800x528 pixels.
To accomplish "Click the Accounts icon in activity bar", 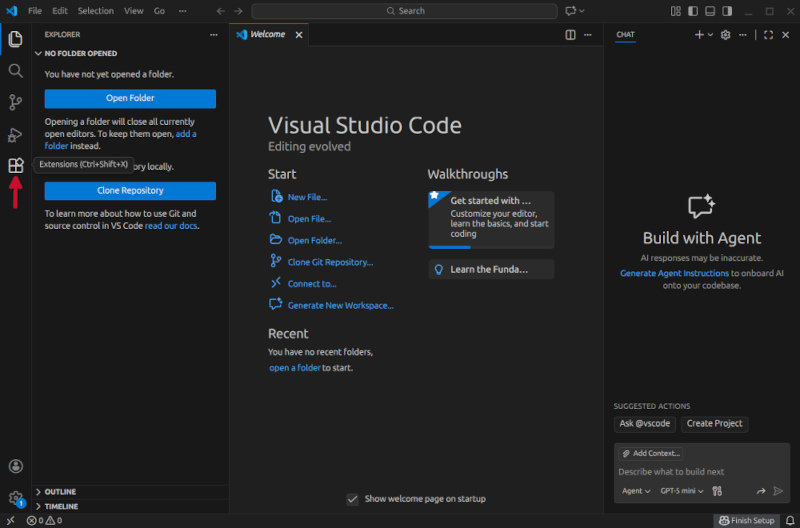I will [x=15, y=466].
